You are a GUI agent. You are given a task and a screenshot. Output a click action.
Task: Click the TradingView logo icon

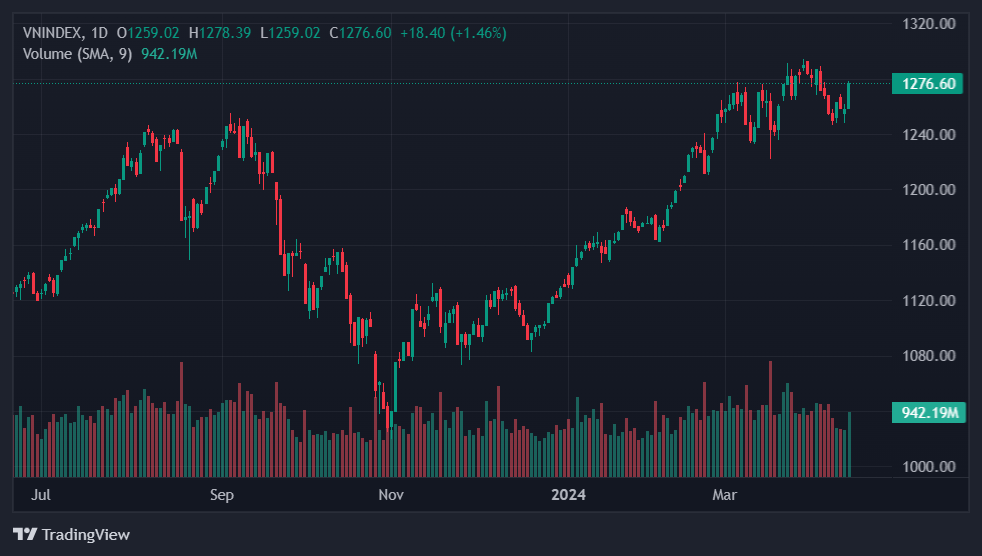coord(25,535)
